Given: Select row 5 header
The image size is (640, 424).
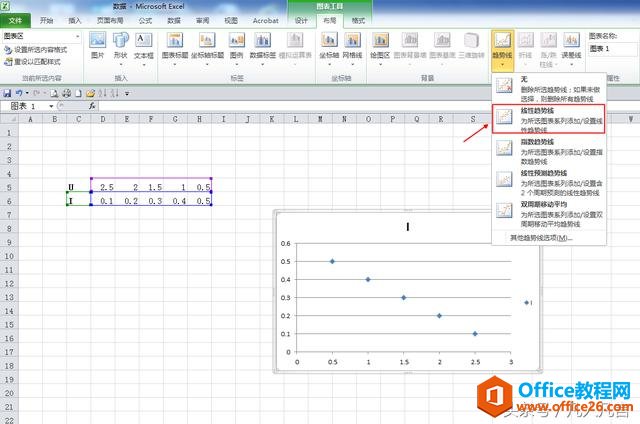Looking at the screenshot, I should pyautogui.click(x=9, y=187).
